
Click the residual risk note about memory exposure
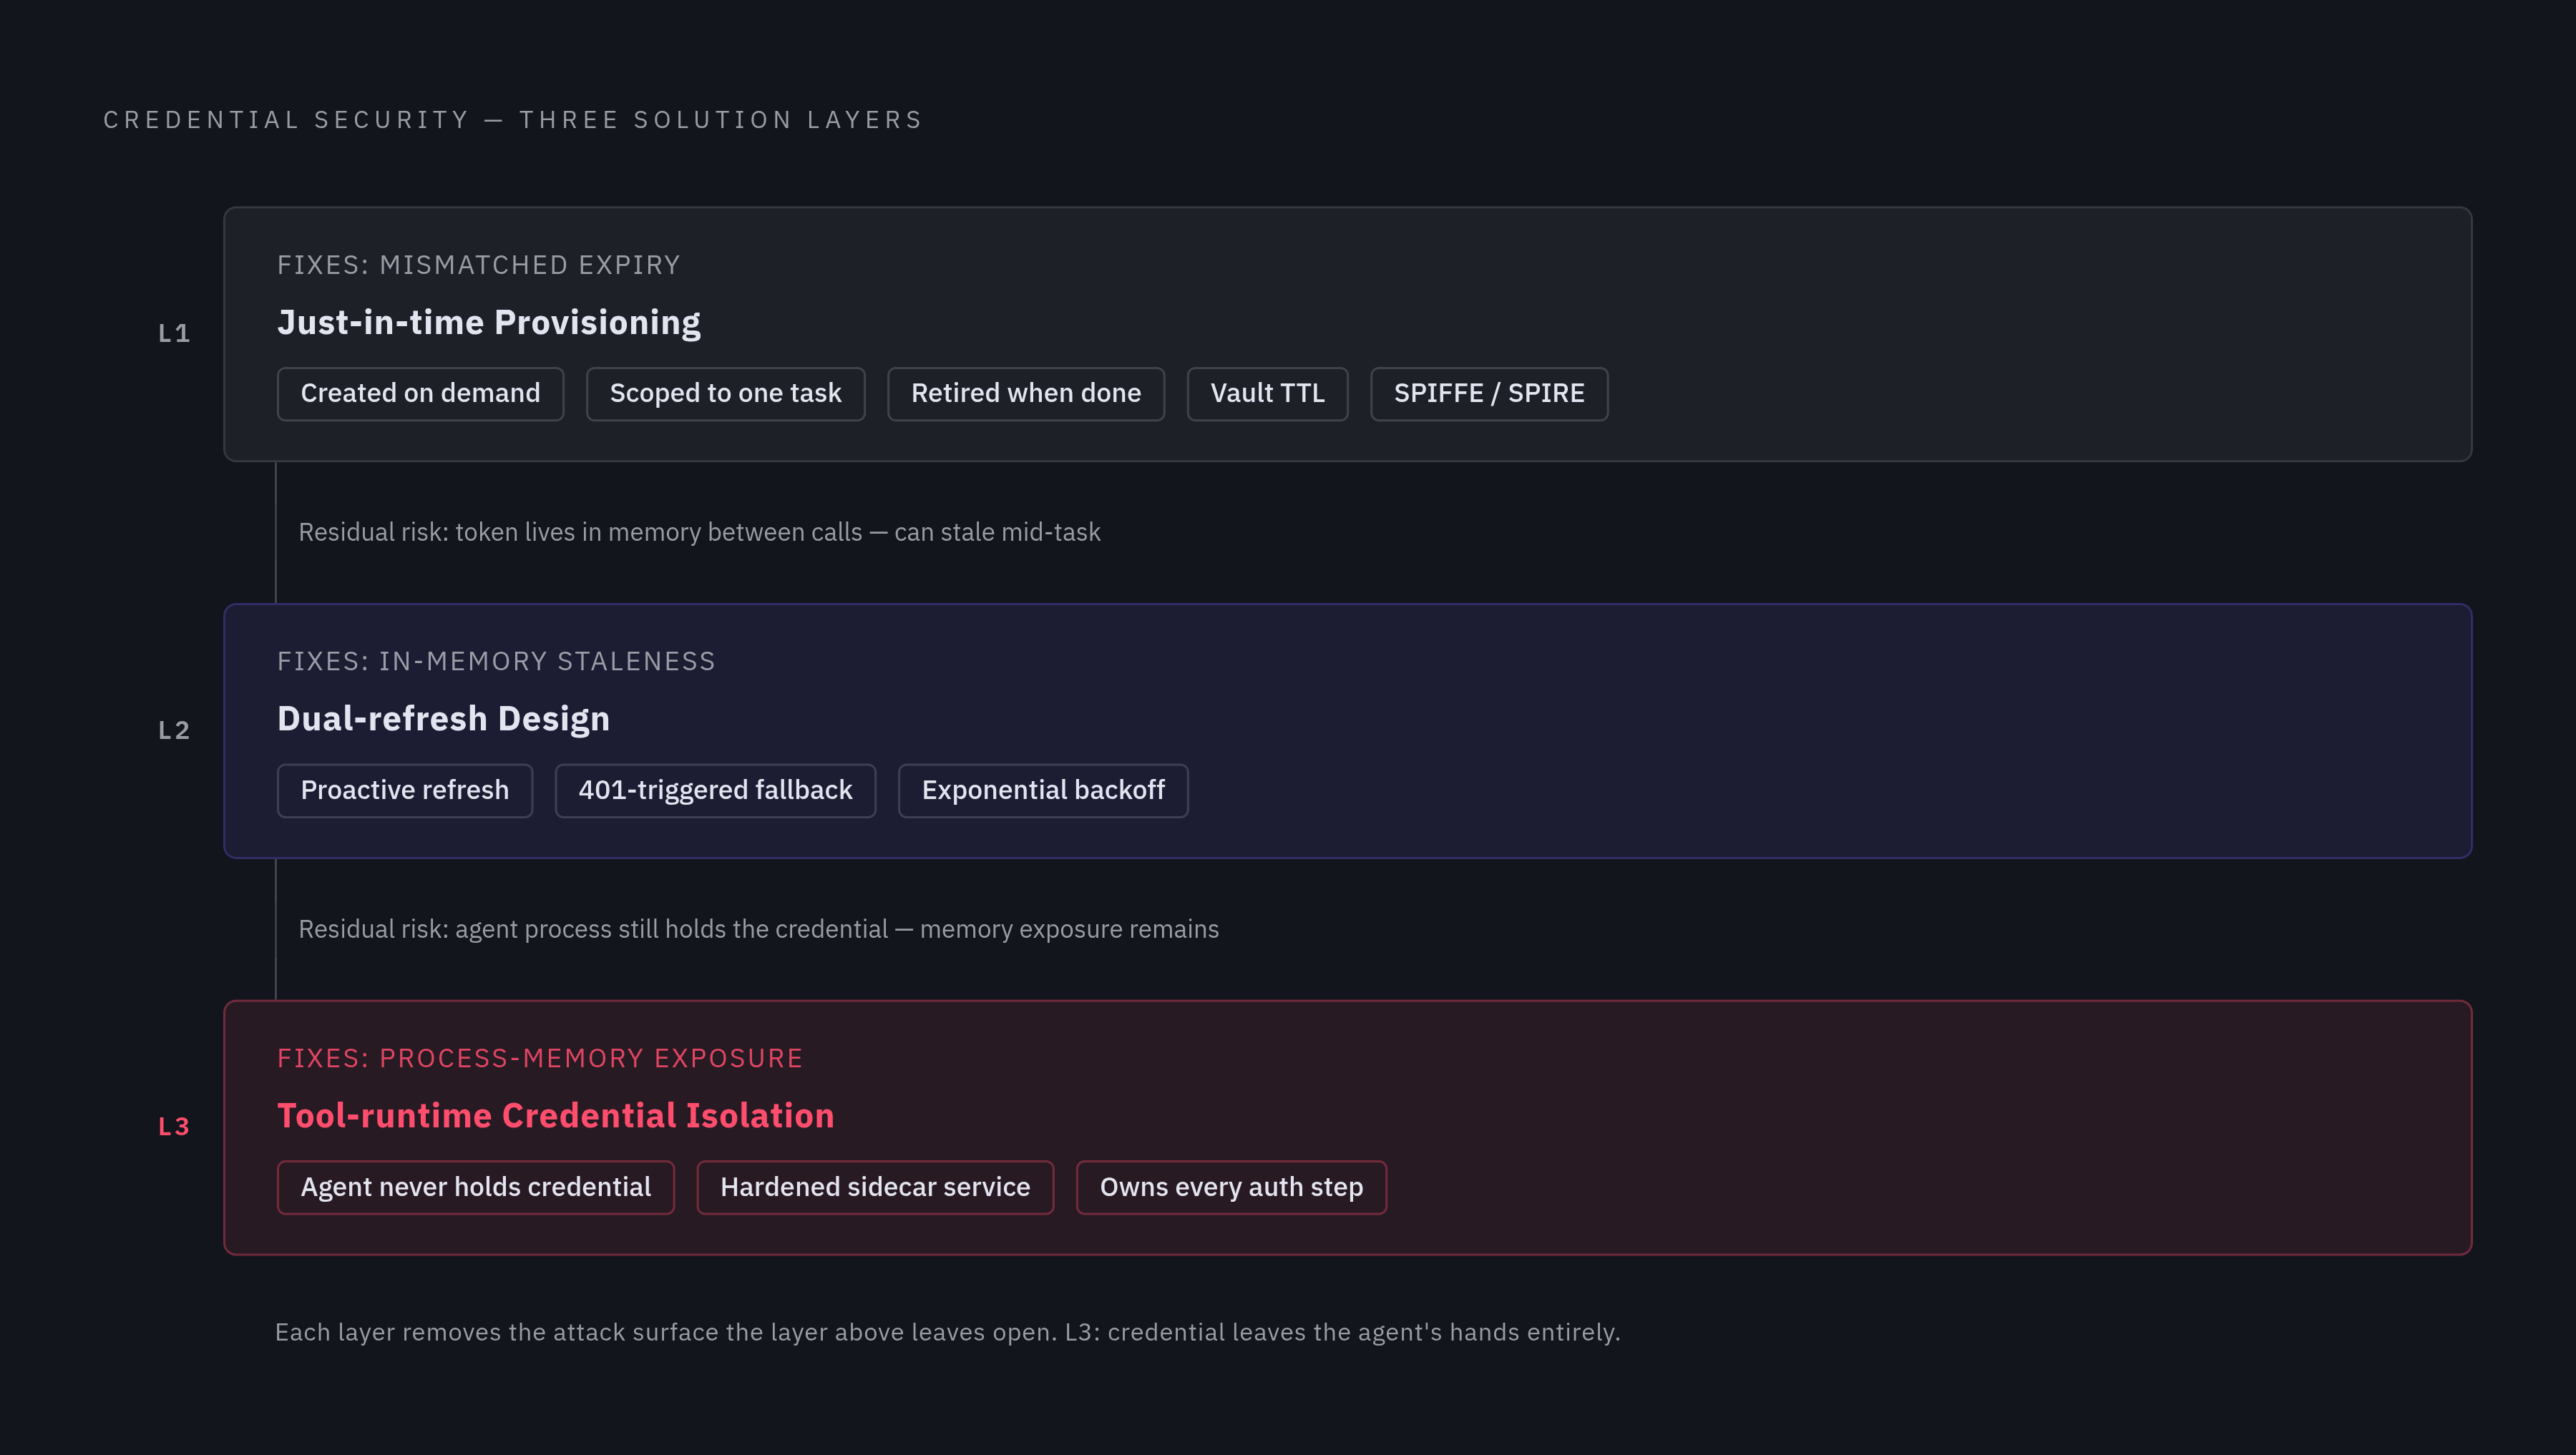pyautogui.click(x=758, y=929)
